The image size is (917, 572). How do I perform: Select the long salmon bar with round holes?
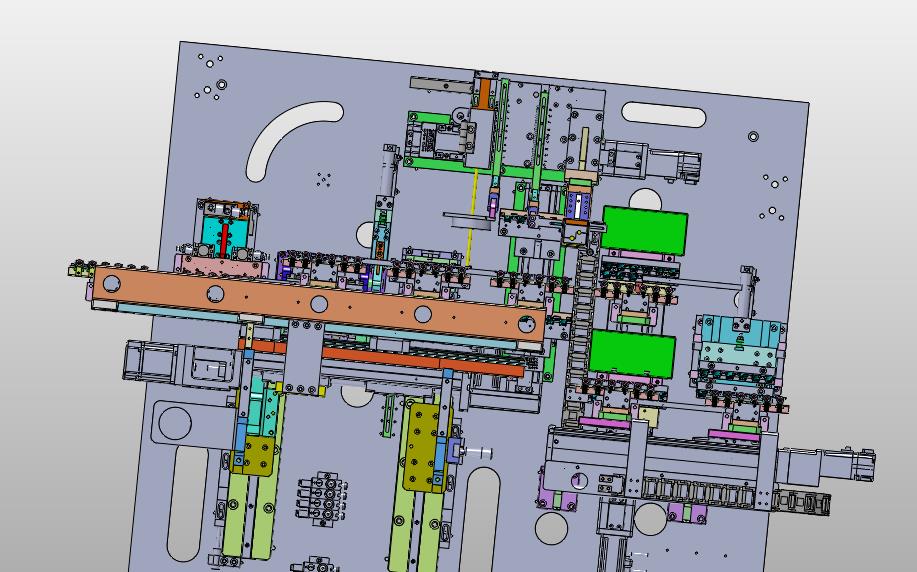pos(319,304)
